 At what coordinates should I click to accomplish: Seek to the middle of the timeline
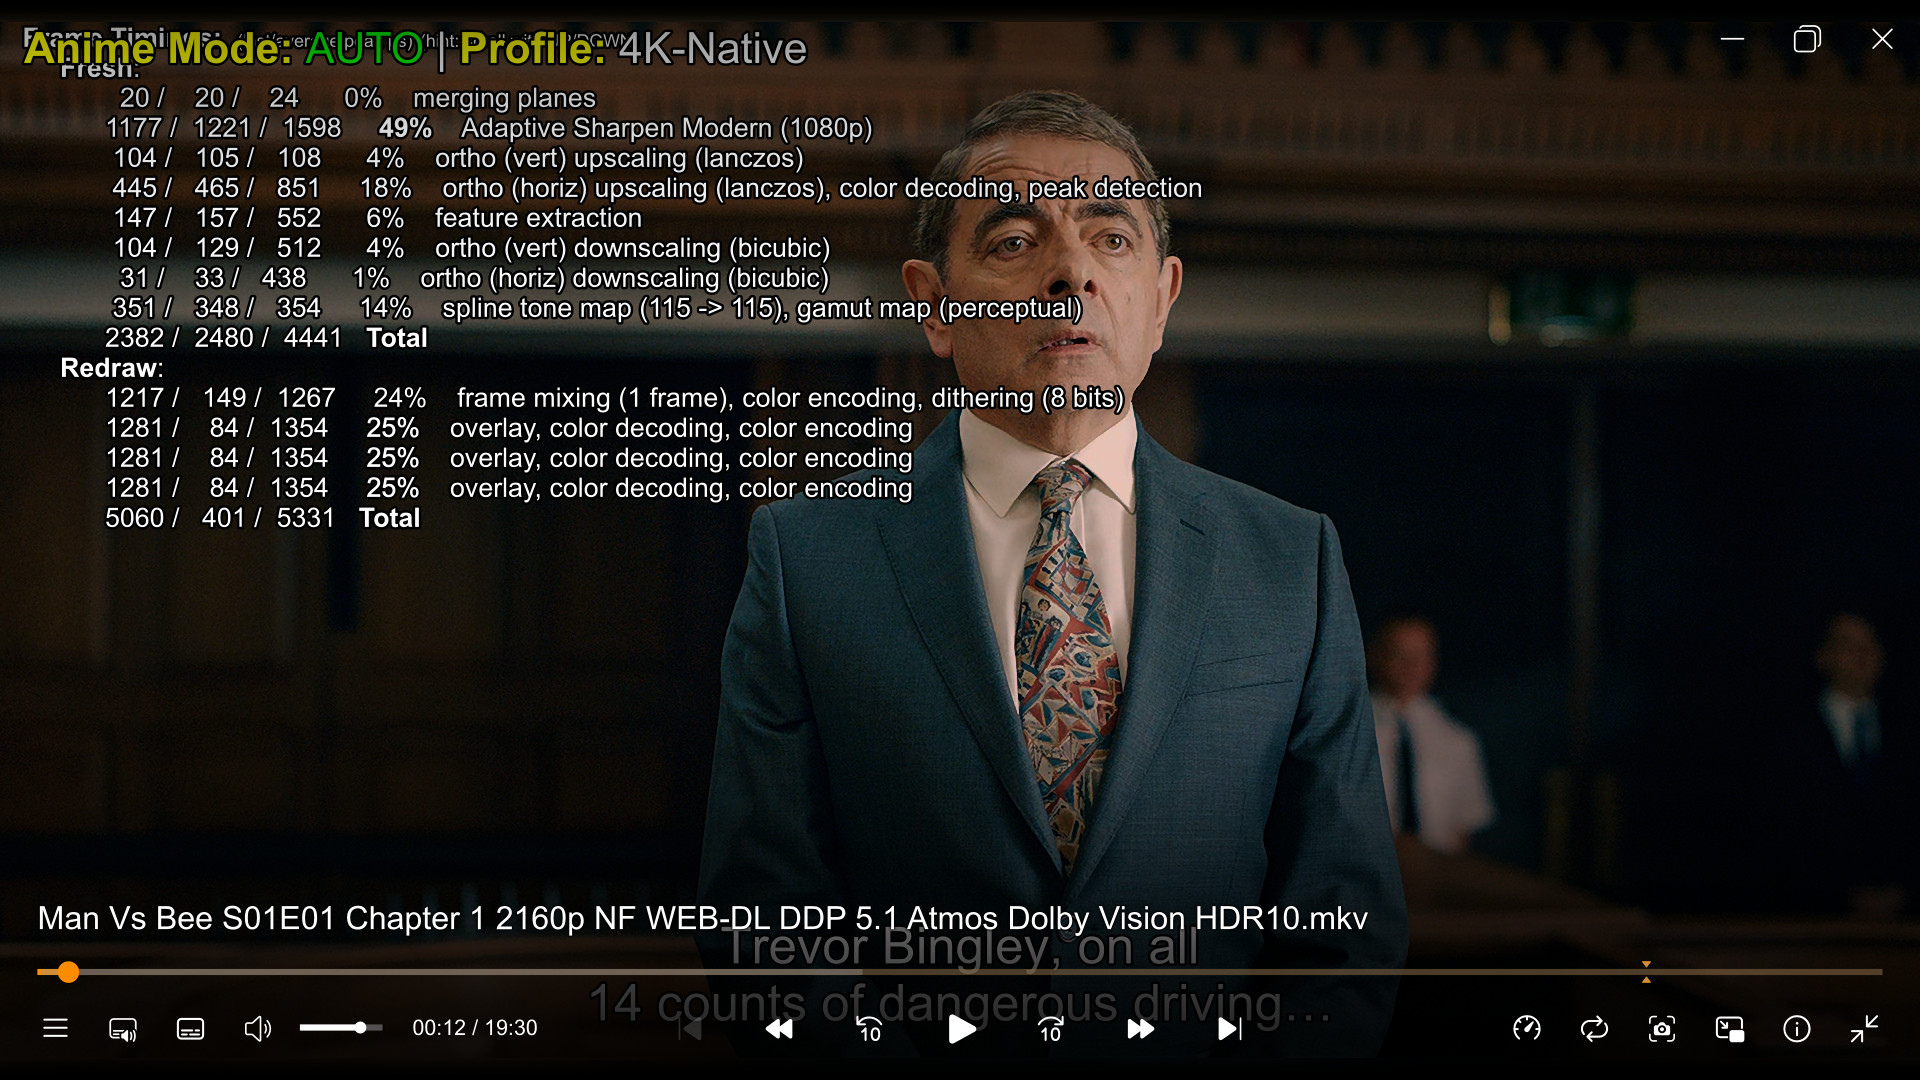(x=960, y=972)
